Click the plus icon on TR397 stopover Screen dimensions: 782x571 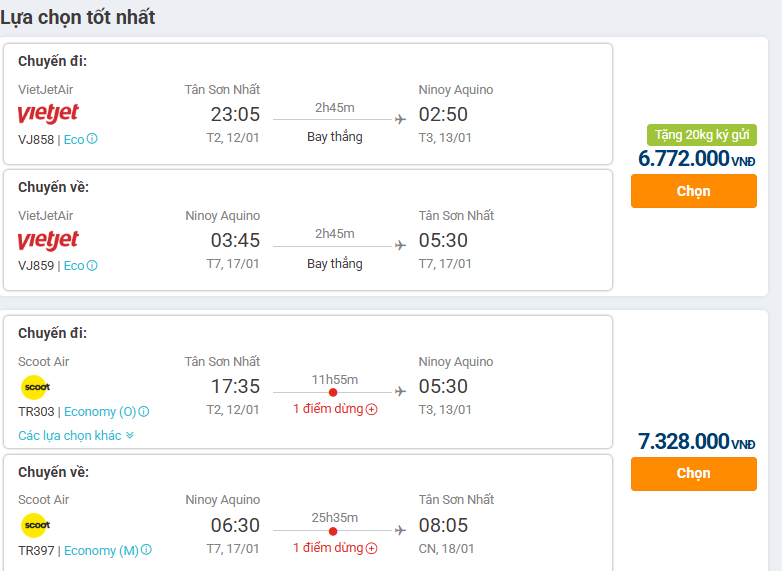pyautogui.click(x=372, y=548)
